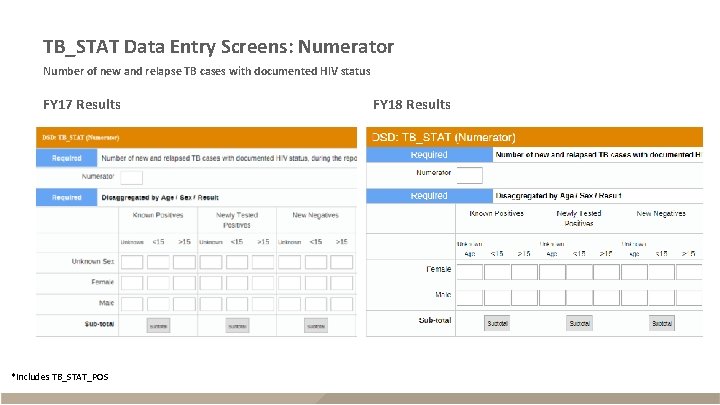This screenshot has width=720, height=405.
Task: Click FY18 'Required' label beside Disaggregated by Age
Action: tap(429, 196)
